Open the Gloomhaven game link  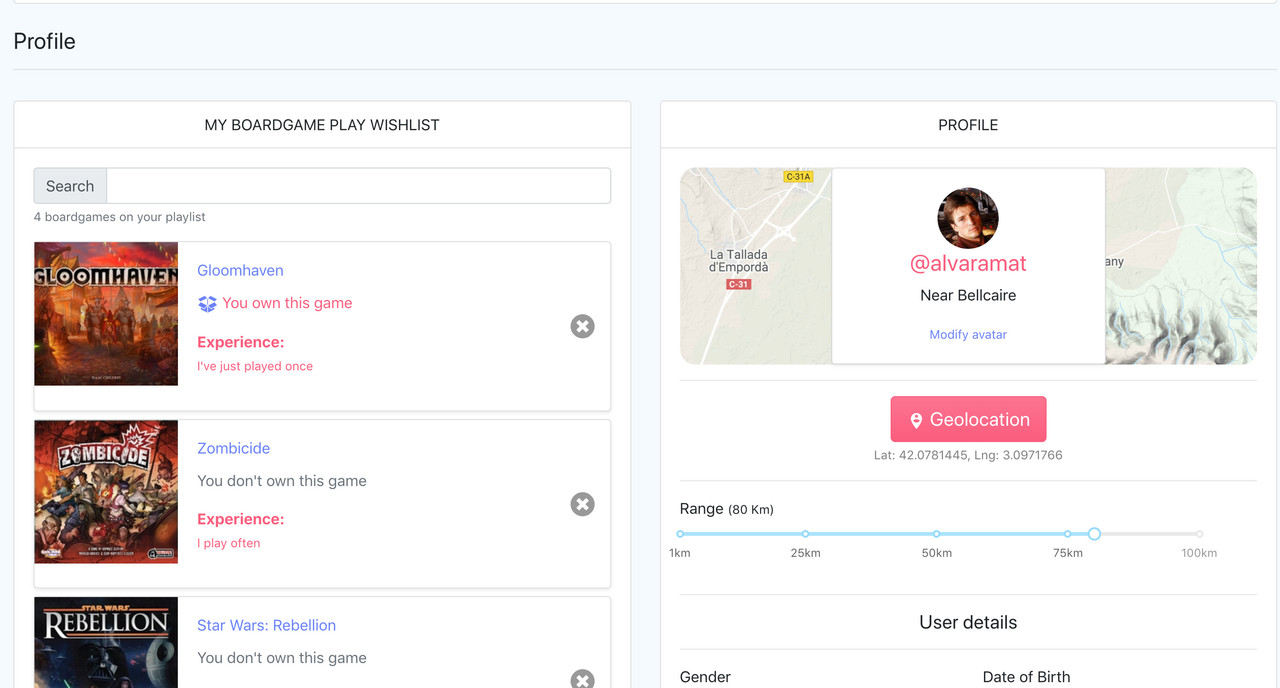[x=240, y=270]
